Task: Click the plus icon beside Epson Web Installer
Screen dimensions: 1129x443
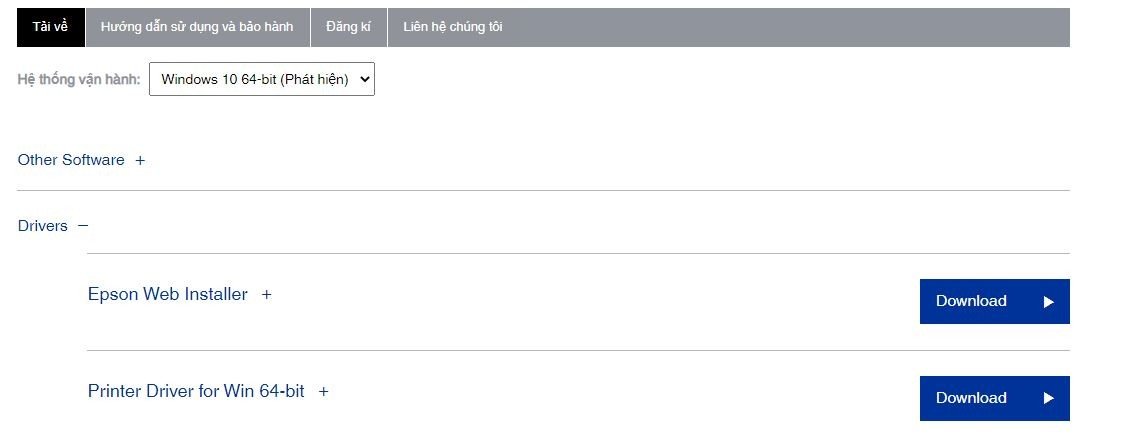Action: click(266, 295)
